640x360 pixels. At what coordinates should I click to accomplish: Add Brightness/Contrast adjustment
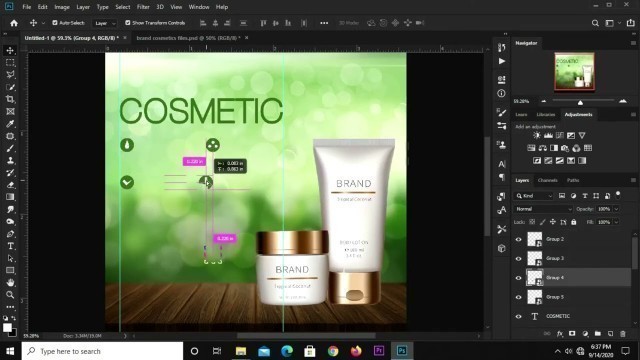tap(537, 136)
